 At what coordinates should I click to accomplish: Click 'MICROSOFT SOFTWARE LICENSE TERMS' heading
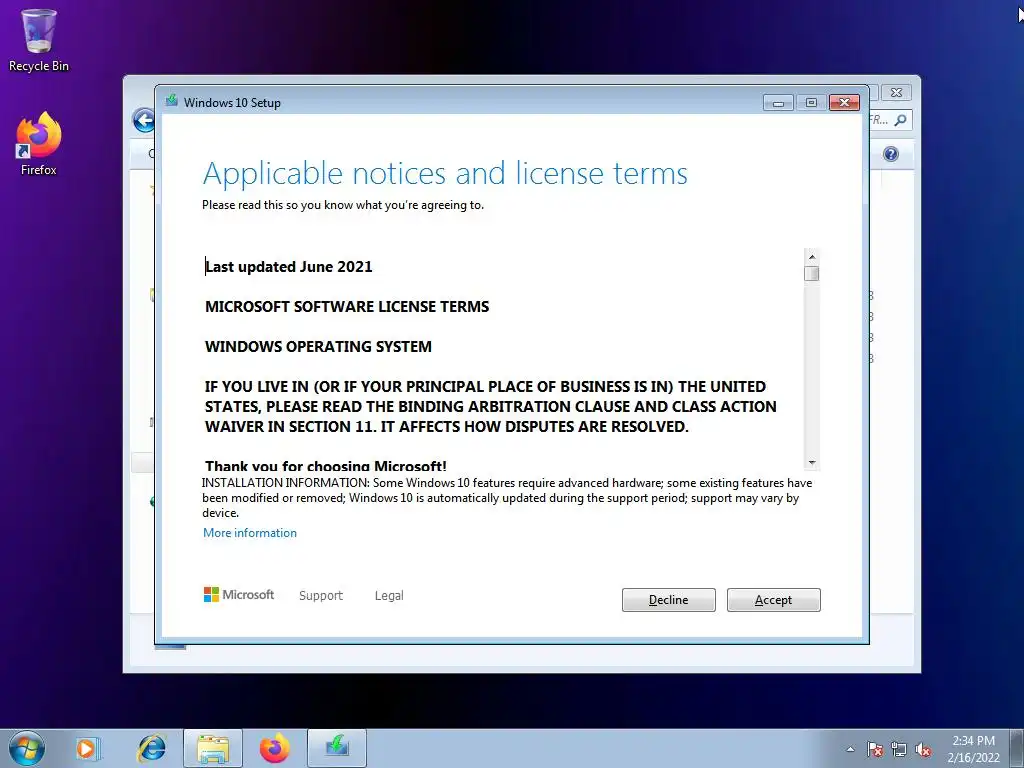point(347,306)
